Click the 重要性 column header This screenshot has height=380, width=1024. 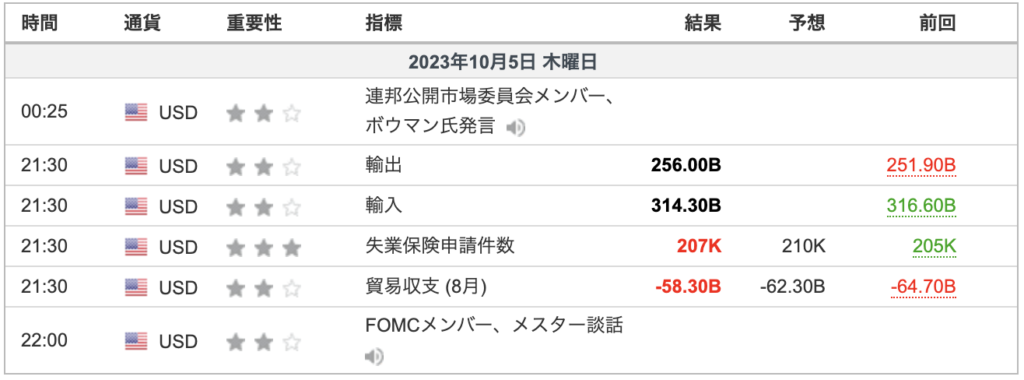click(x=254, y=24)
